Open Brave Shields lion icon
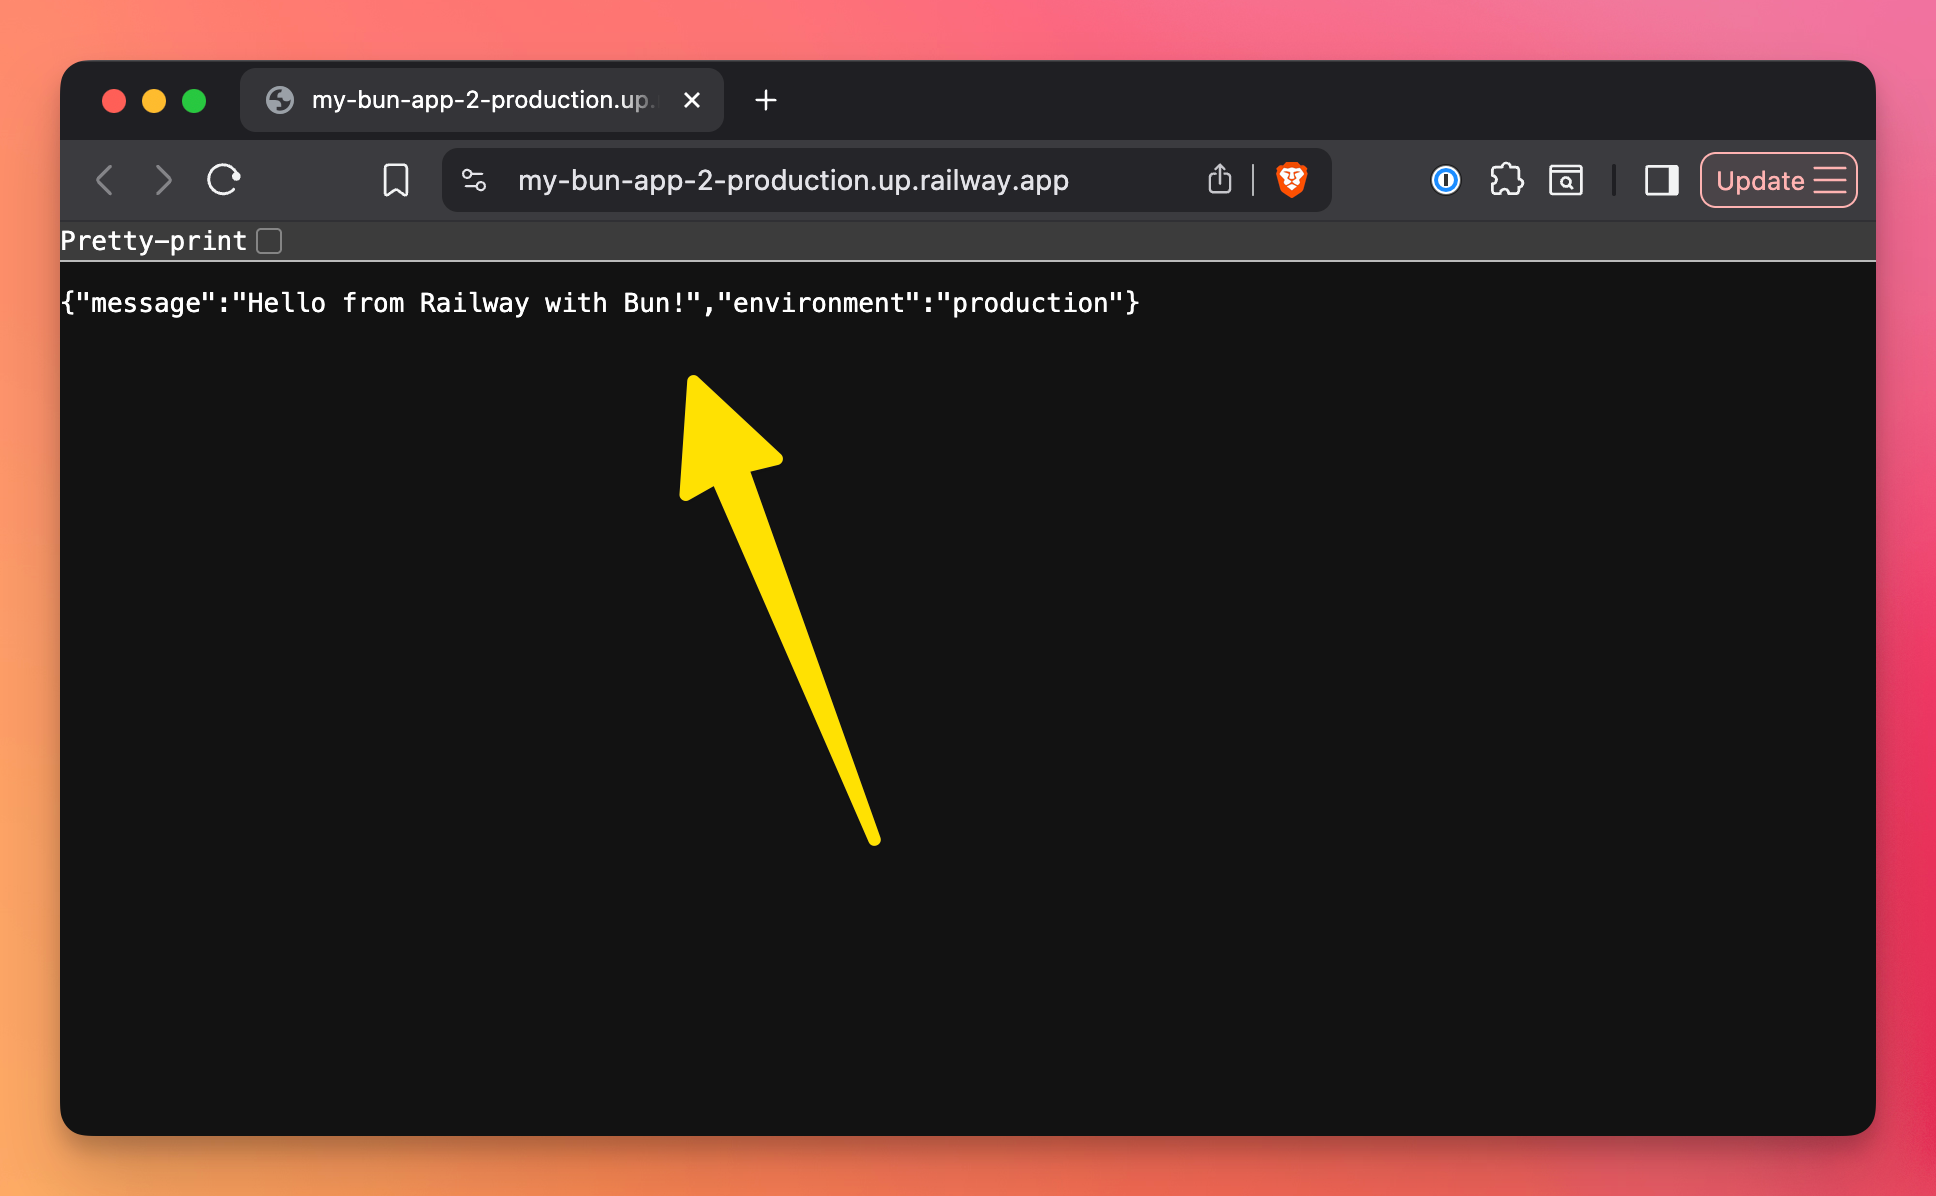Viewport: 1936px width, 1196px height. [x=1291, y=180]
